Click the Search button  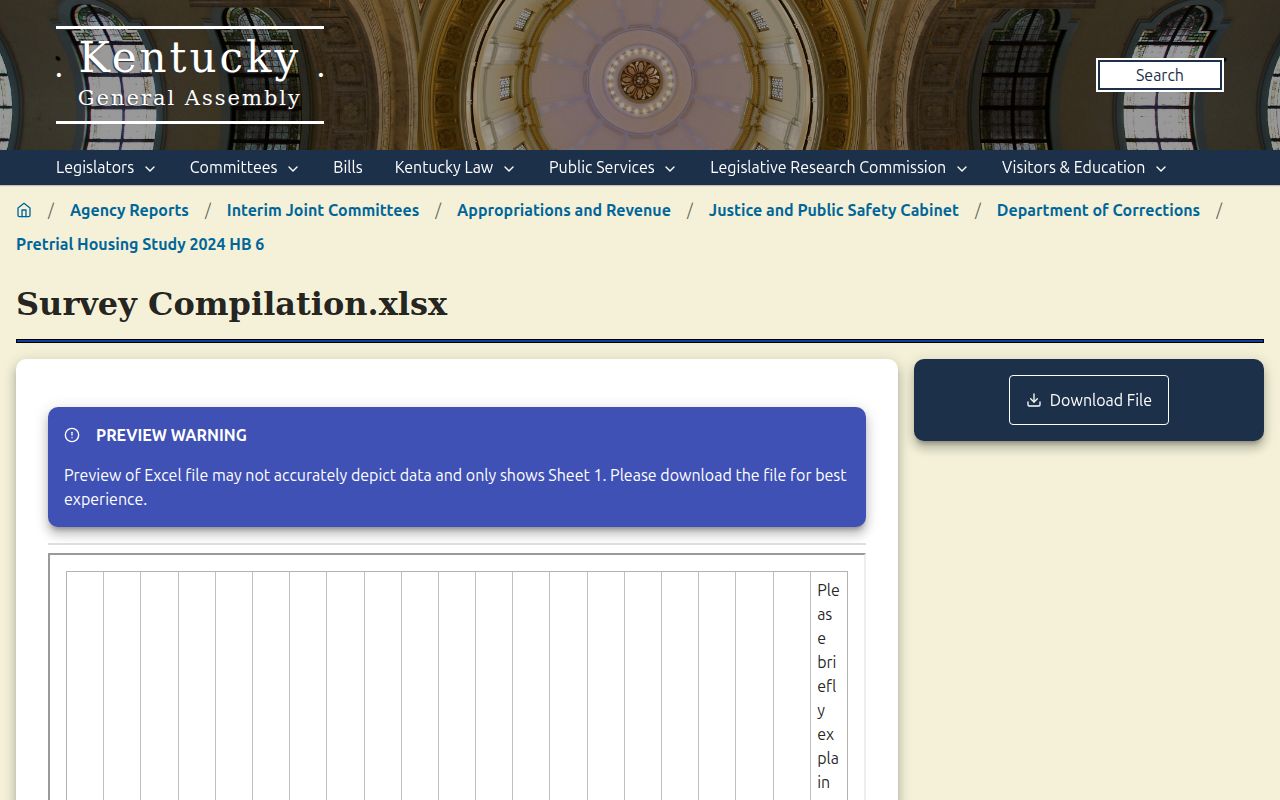tap(1160, 75)
